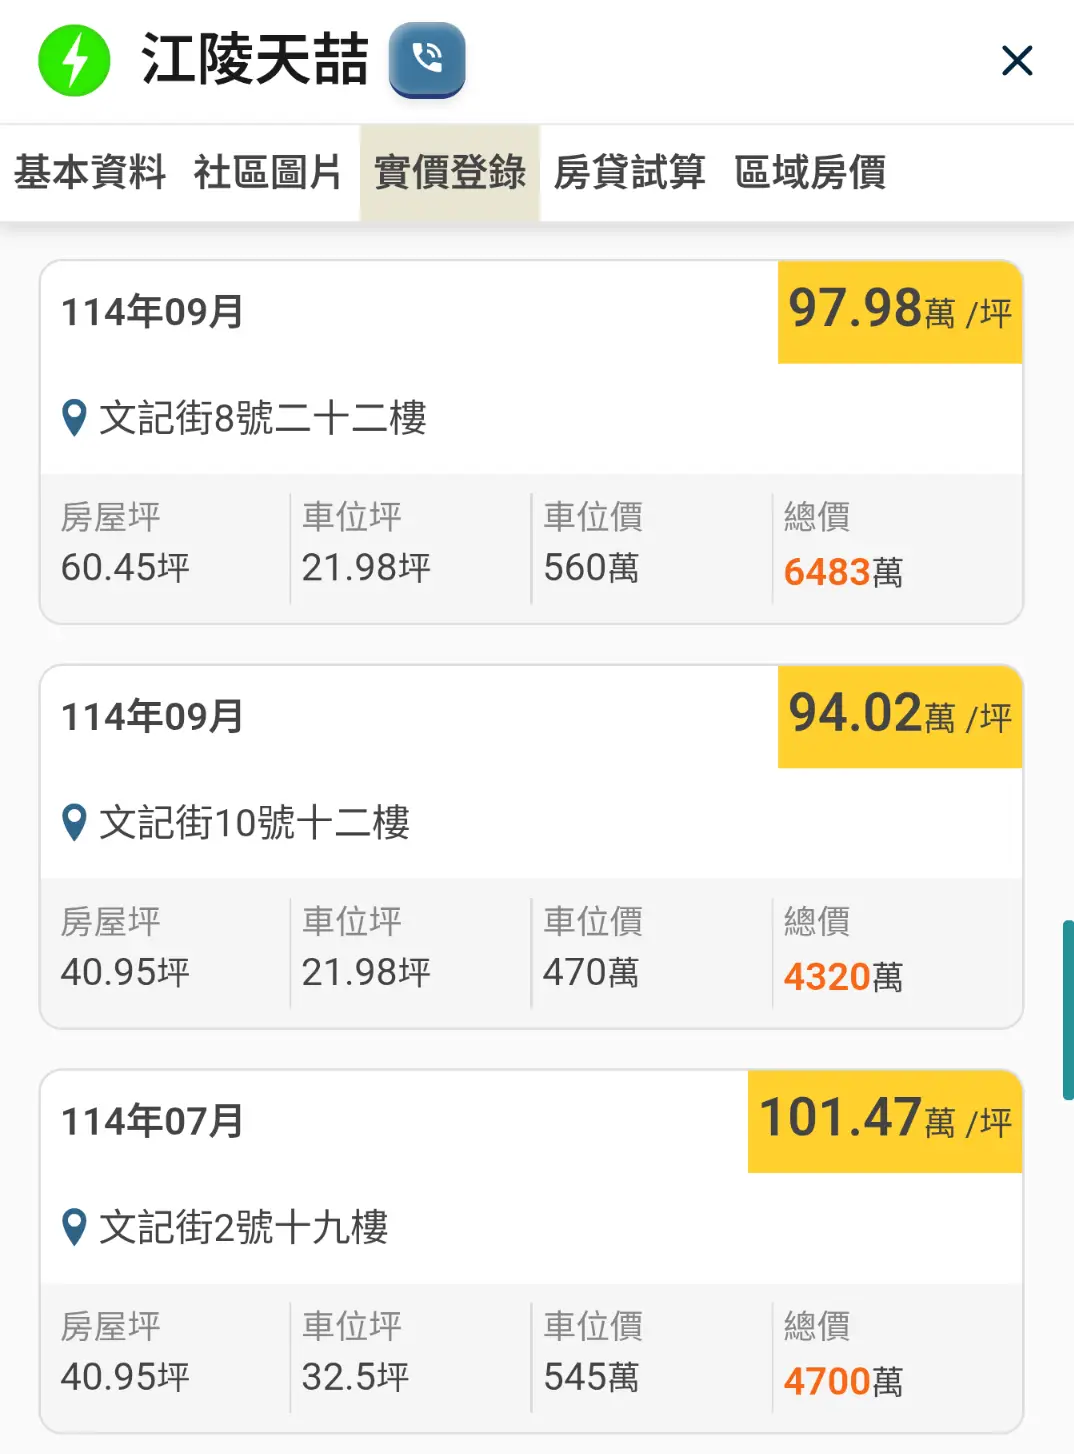The image size is (1074, 1454).
Task: Click the 97.98萬/坪 price badge
Action: [x=899, y=311]
